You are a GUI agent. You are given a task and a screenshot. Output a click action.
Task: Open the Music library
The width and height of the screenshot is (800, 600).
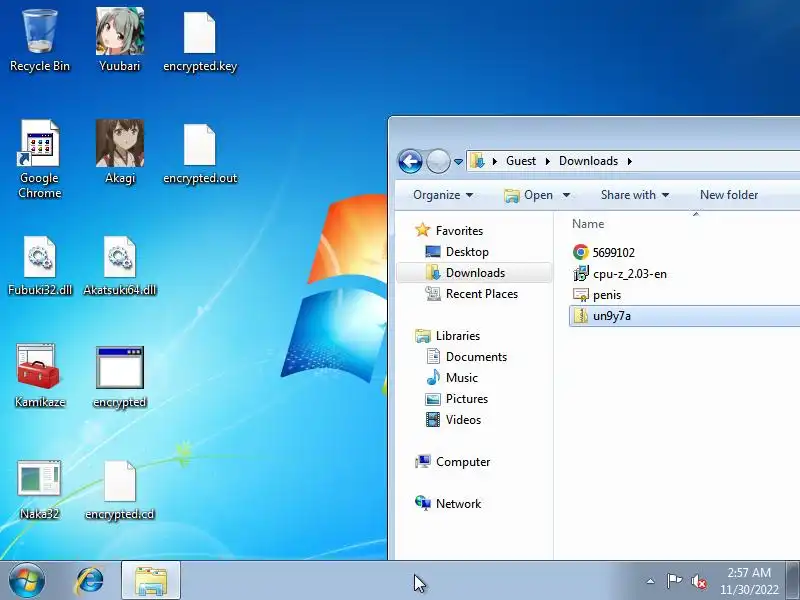(452, 378)
